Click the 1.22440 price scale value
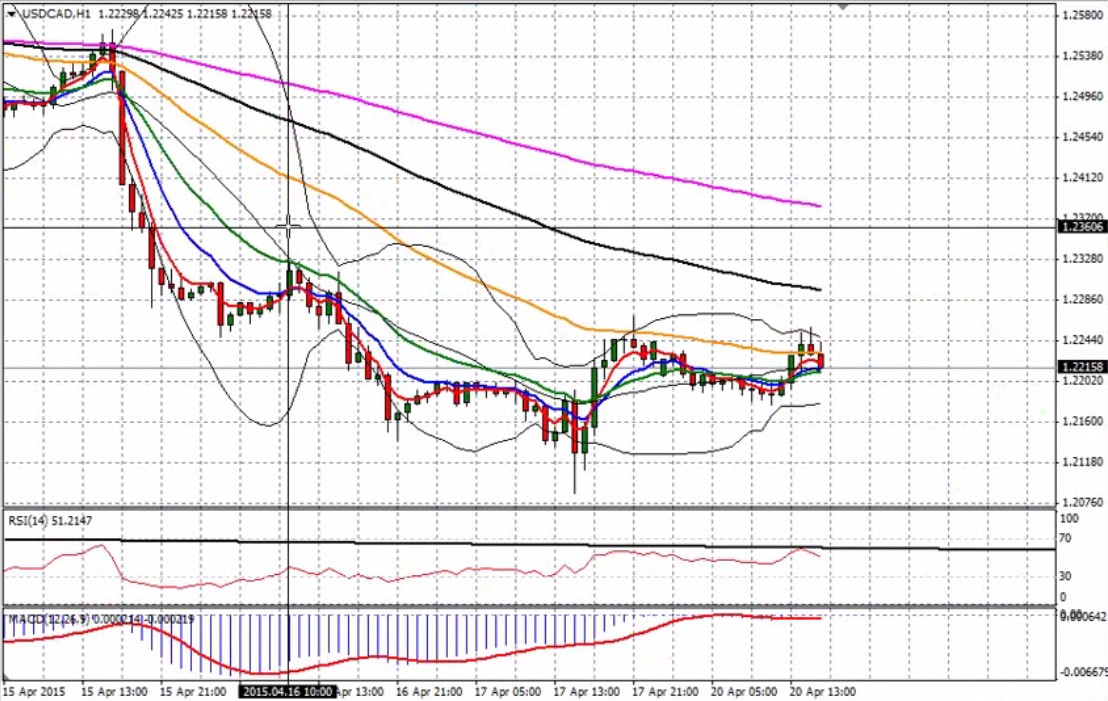This screenshot has height=701, width=1108. (1083, 340)
